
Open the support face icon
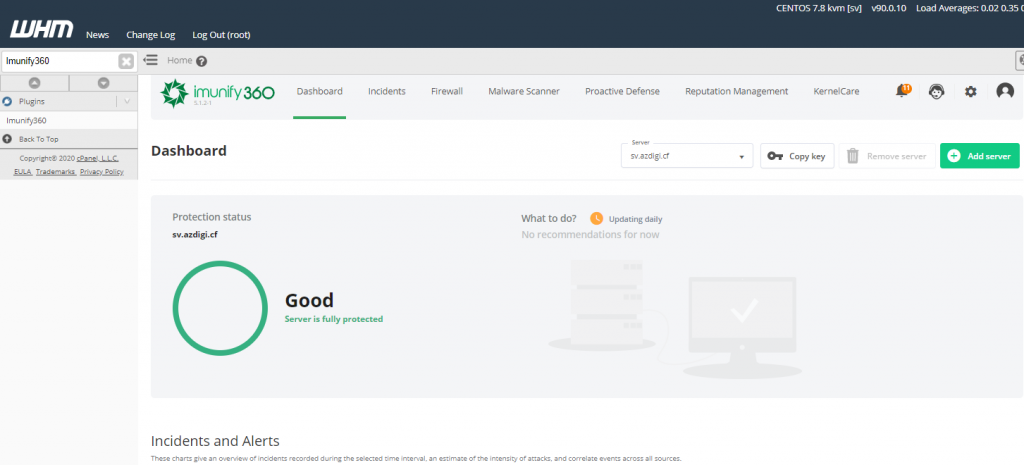(936, 92)
